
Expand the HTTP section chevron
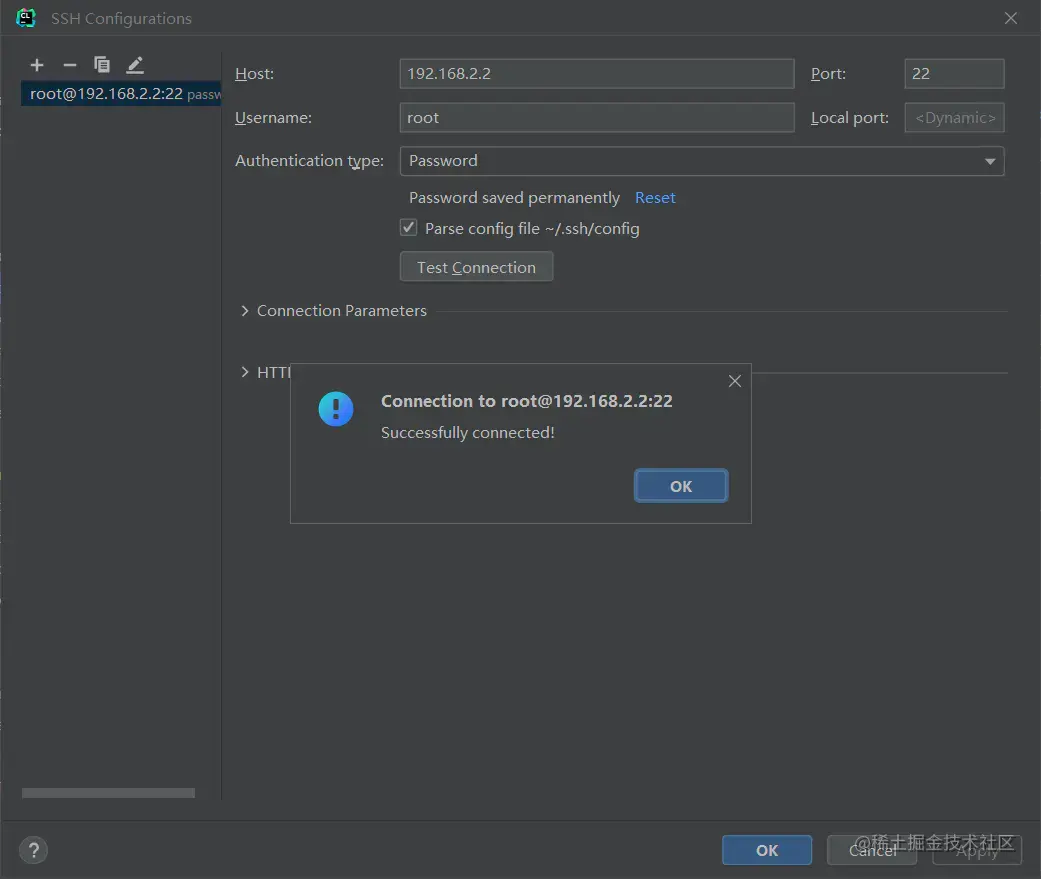click(x=245, y=372)
